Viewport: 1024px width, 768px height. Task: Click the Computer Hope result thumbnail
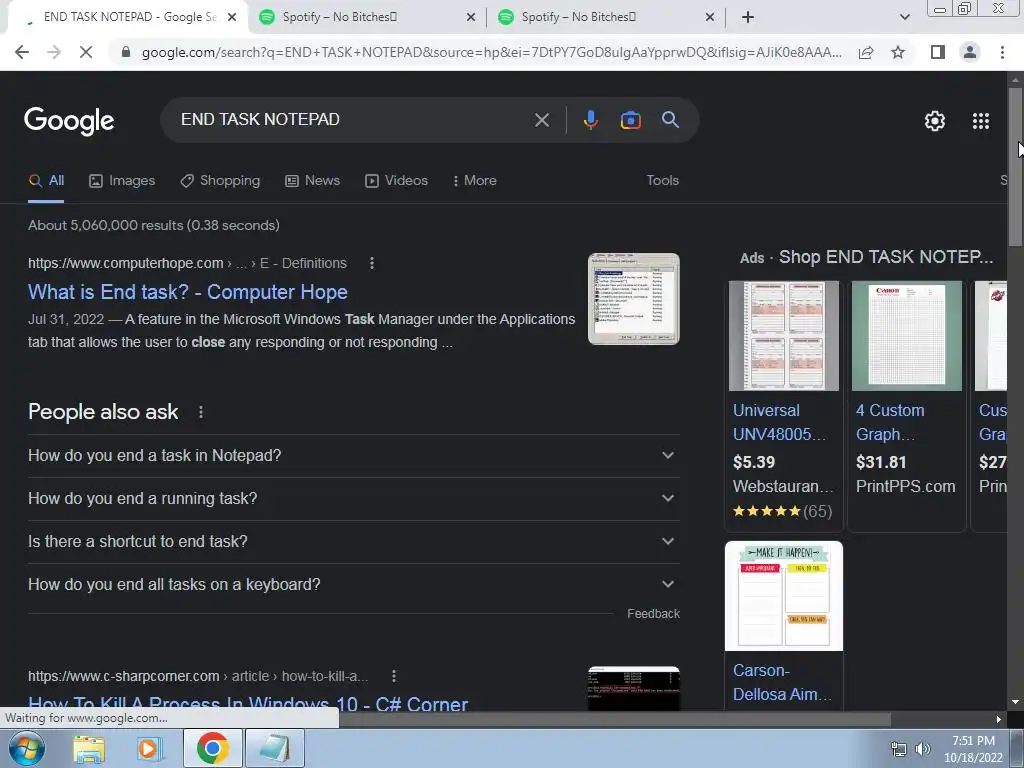633,299
